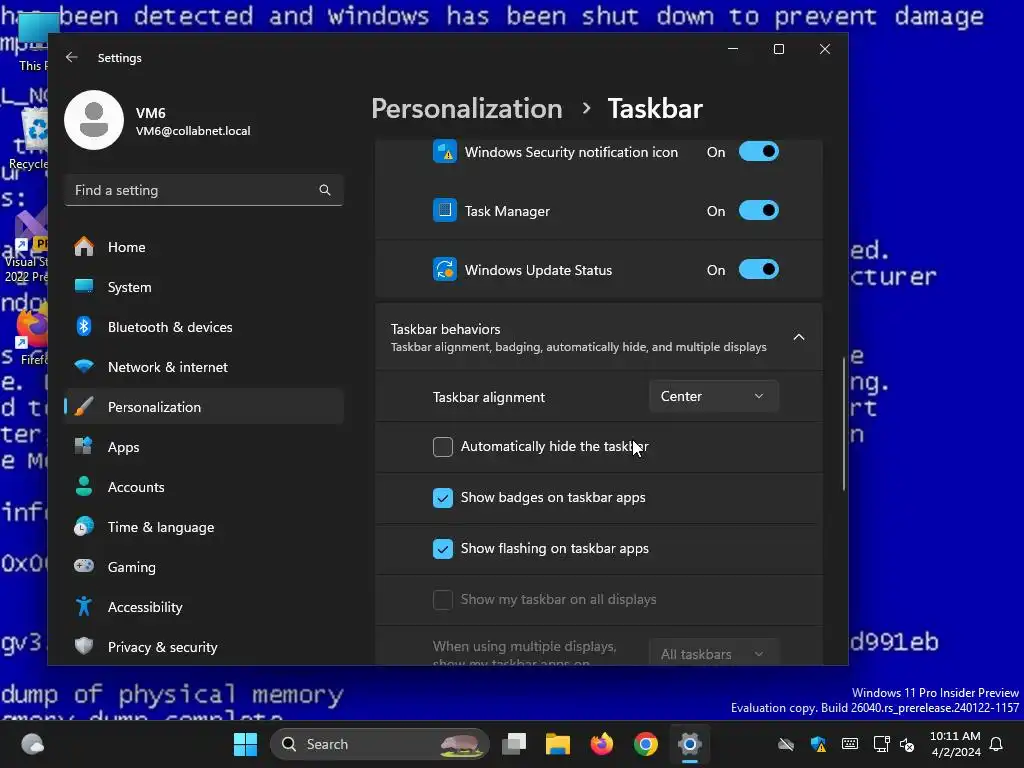Open the touch keyboard tray icon
The width and height of the screenshot is (1024, 768).
click(x=850, y=744)
